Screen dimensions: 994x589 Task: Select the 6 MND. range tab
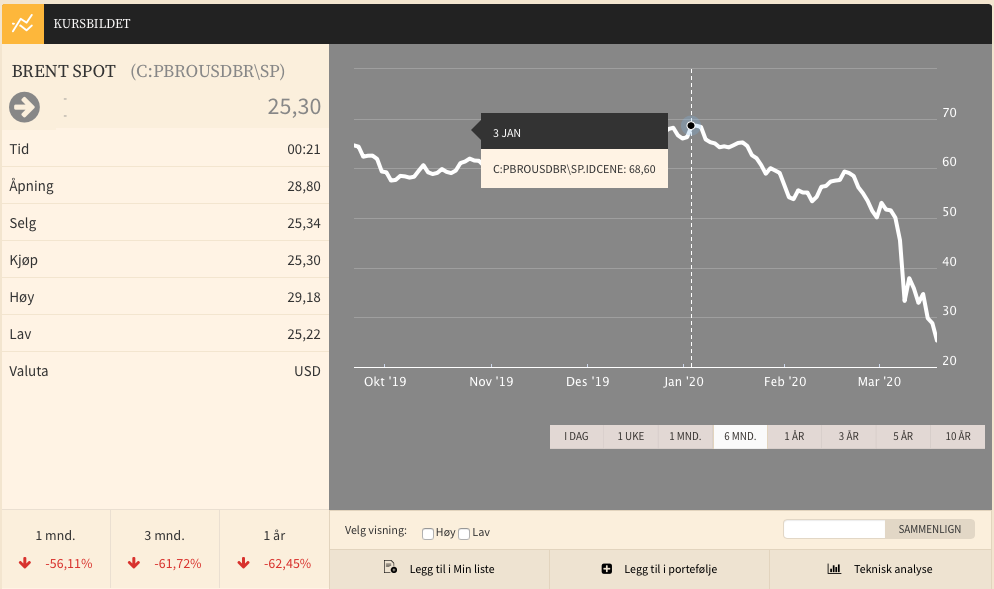click(x=740, y=437)
